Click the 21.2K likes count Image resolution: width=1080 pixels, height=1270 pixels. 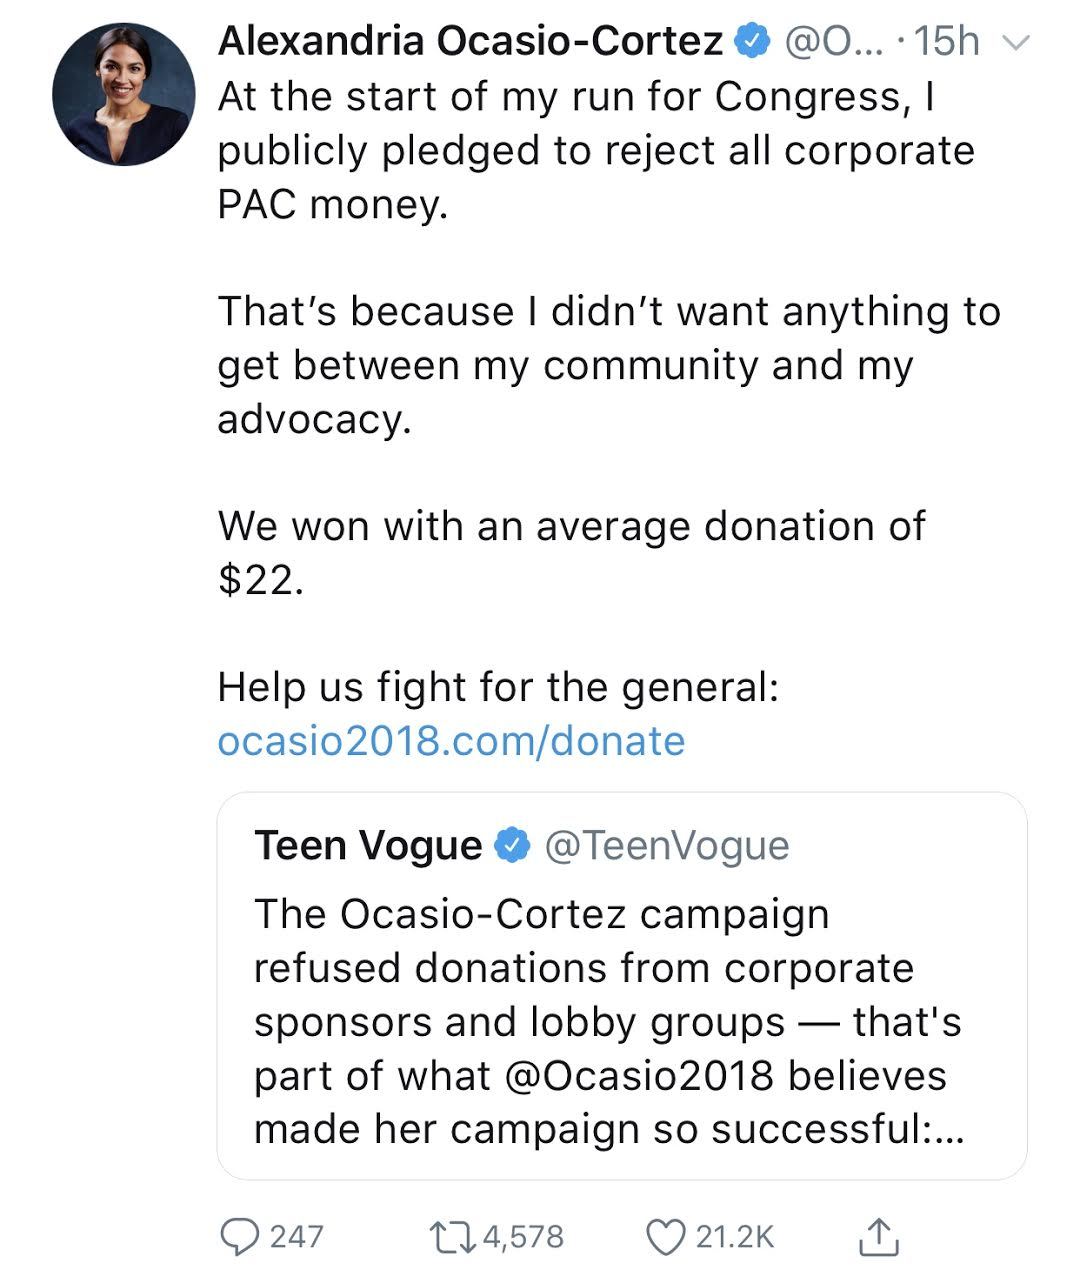pyautogui.click(x=735, y=1237)
